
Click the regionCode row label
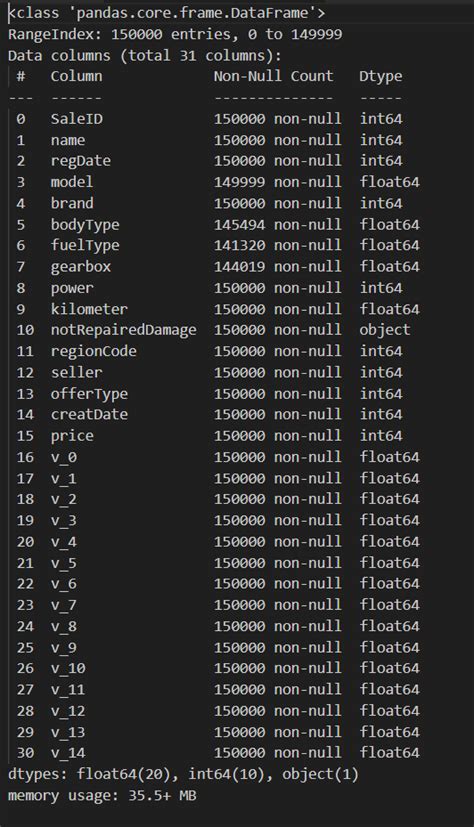coord(93,352)
